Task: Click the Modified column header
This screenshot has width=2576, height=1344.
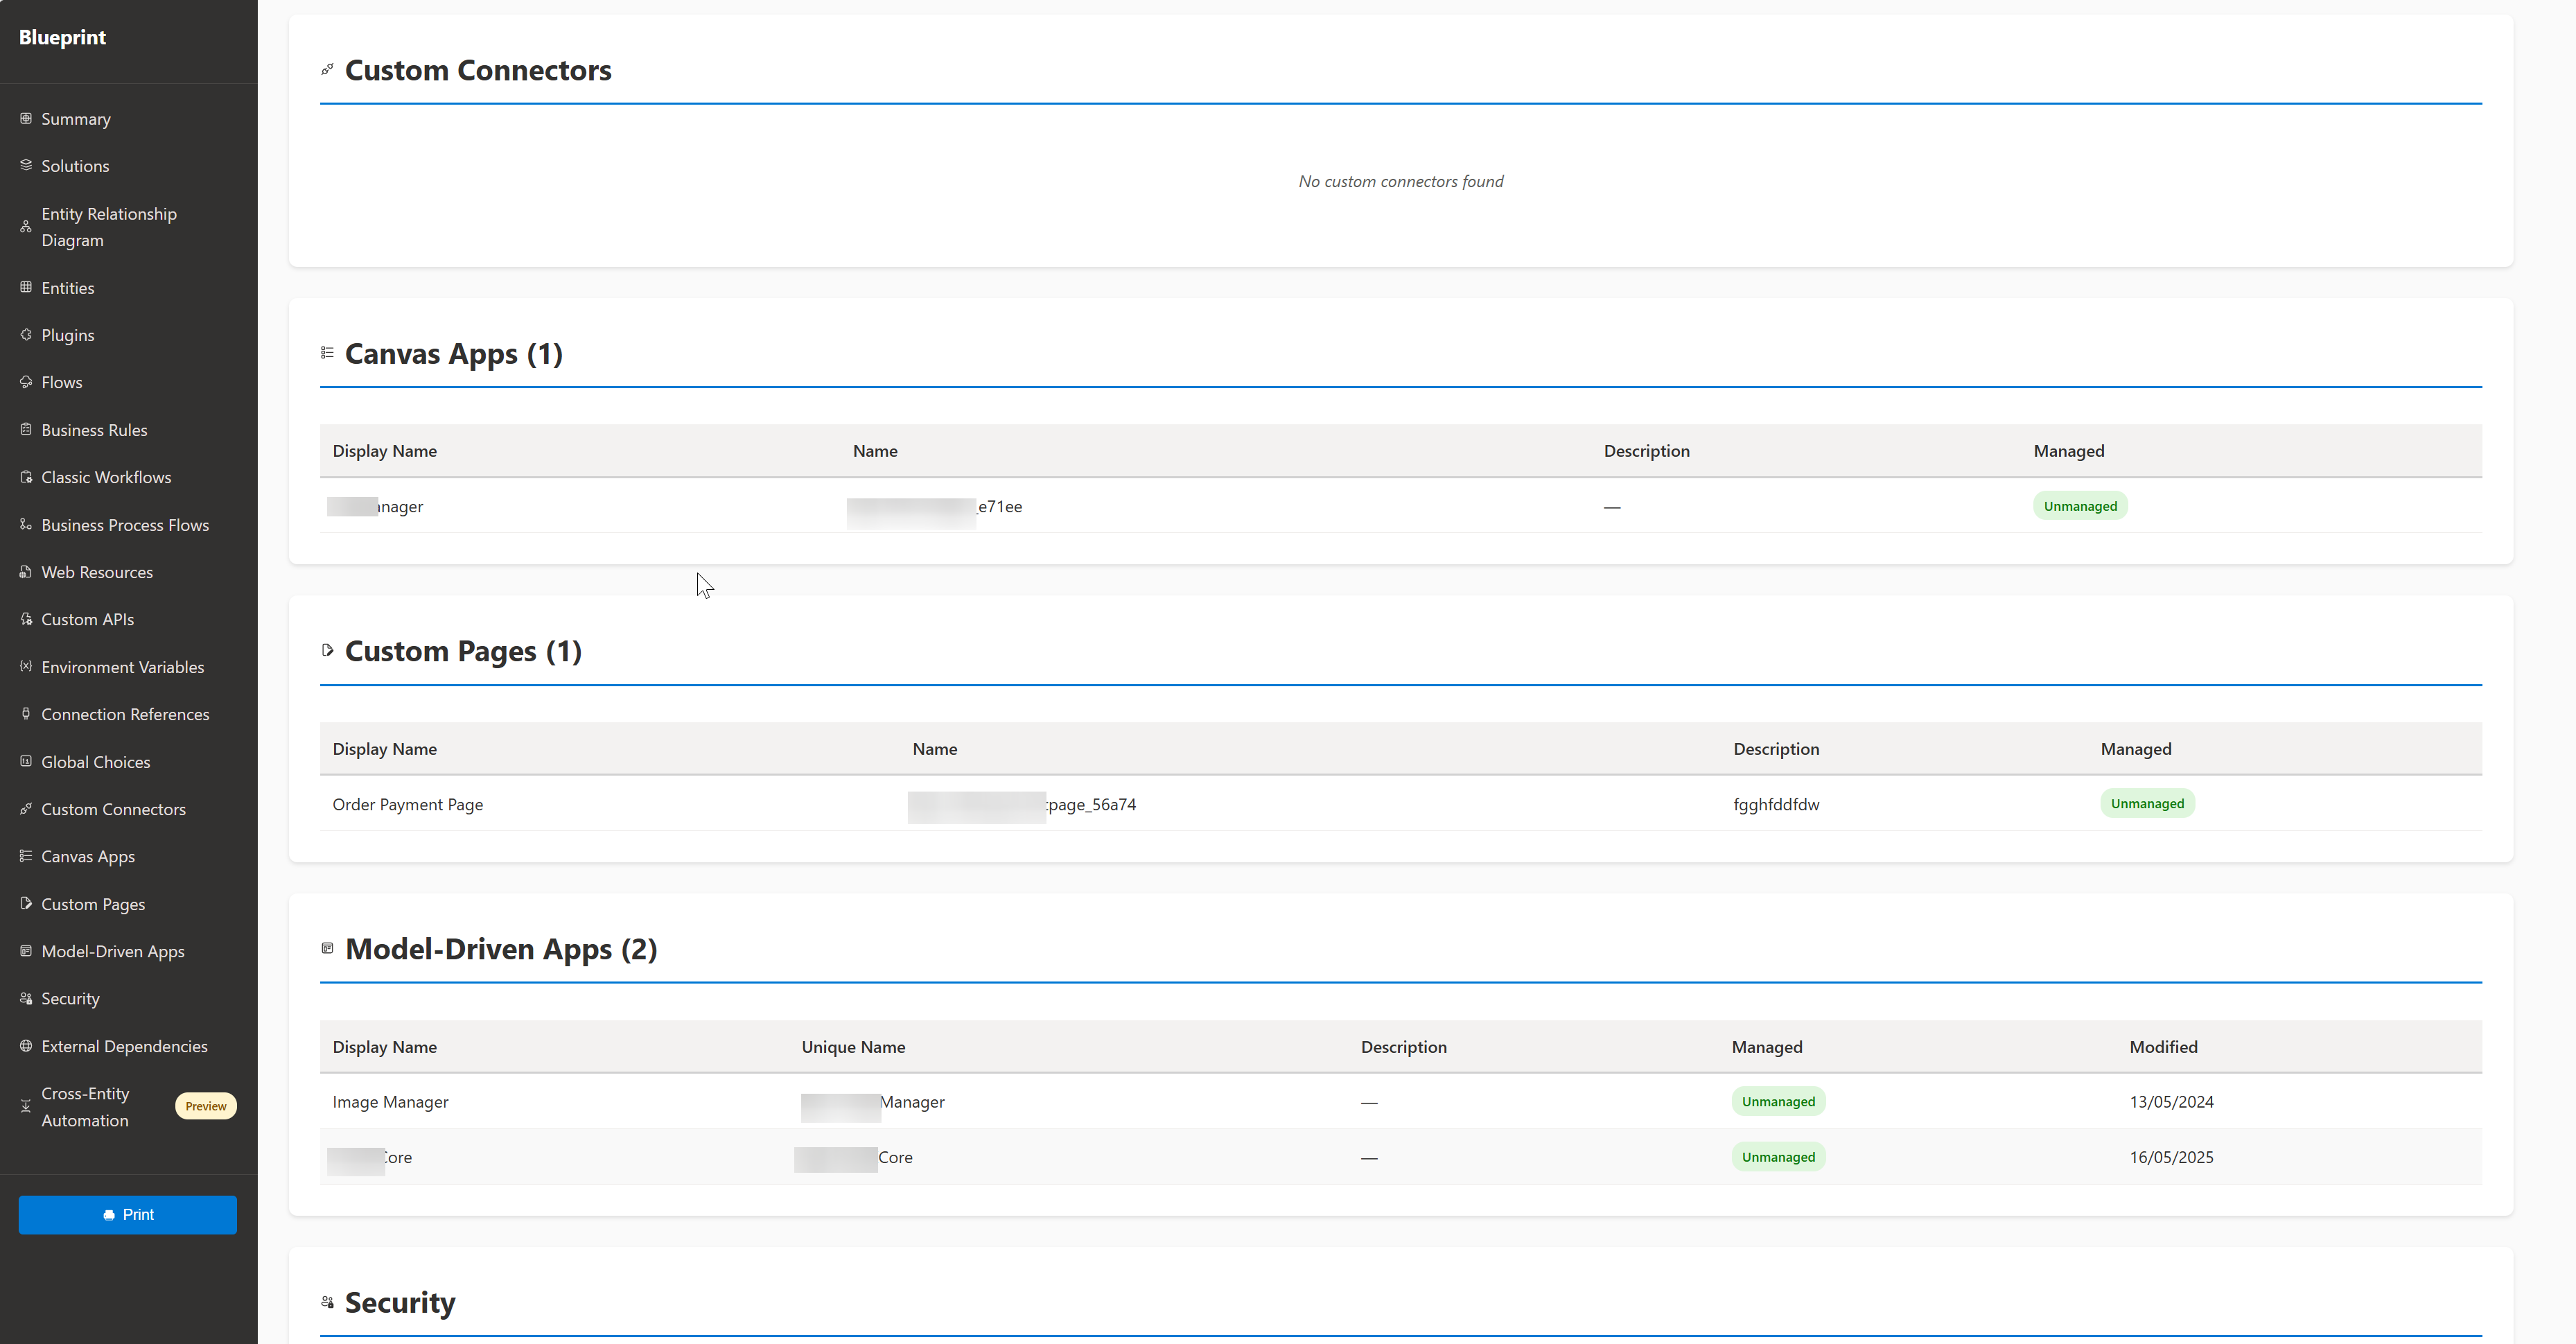Action: click(2163, 1046)
